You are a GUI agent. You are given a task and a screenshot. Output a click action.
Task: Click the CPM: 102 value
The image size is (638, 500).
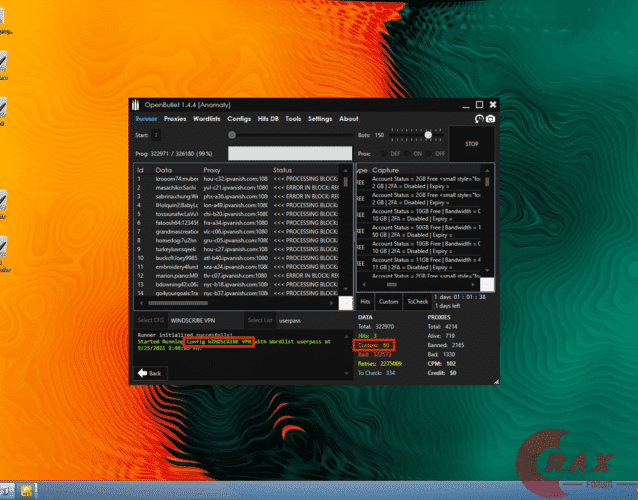tap(441, 364)
